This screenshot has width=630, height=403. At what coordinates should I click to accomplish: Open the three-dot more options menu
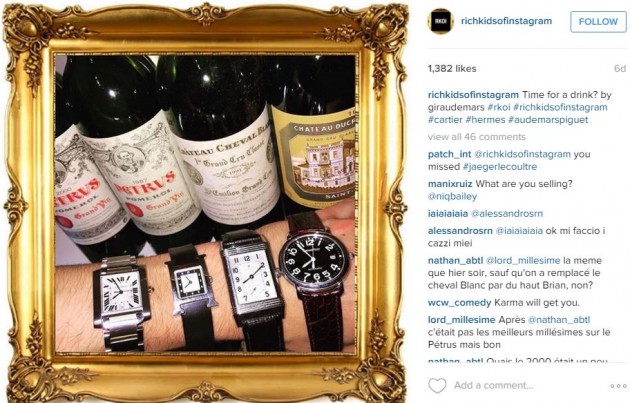(x=618, y=386)
